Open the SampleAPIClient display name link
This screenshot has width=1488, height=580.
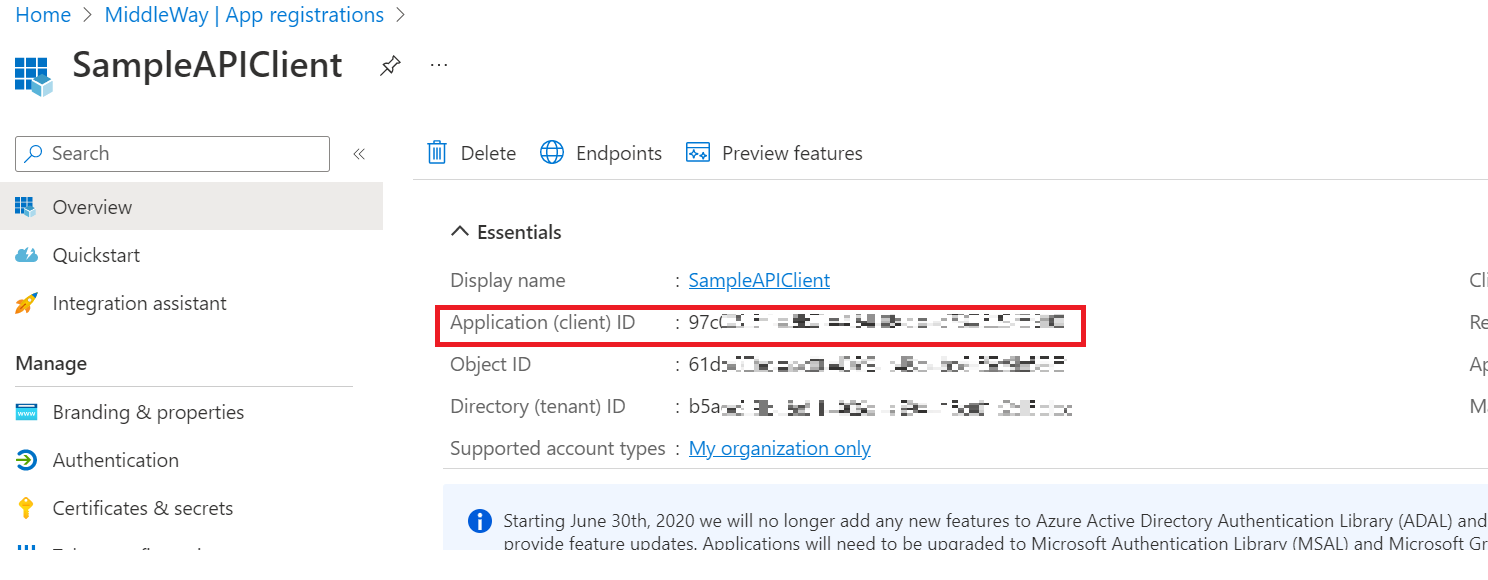pos(758,280)
